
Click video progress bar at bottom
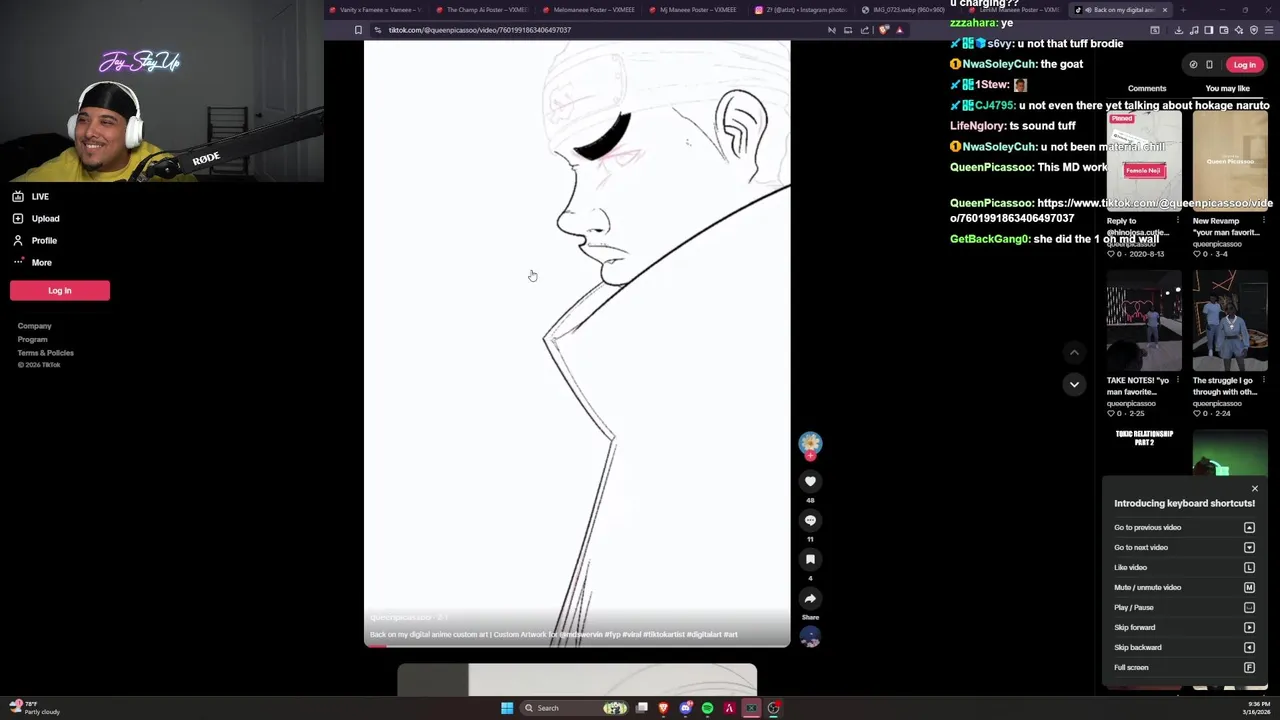pos(577,646)
